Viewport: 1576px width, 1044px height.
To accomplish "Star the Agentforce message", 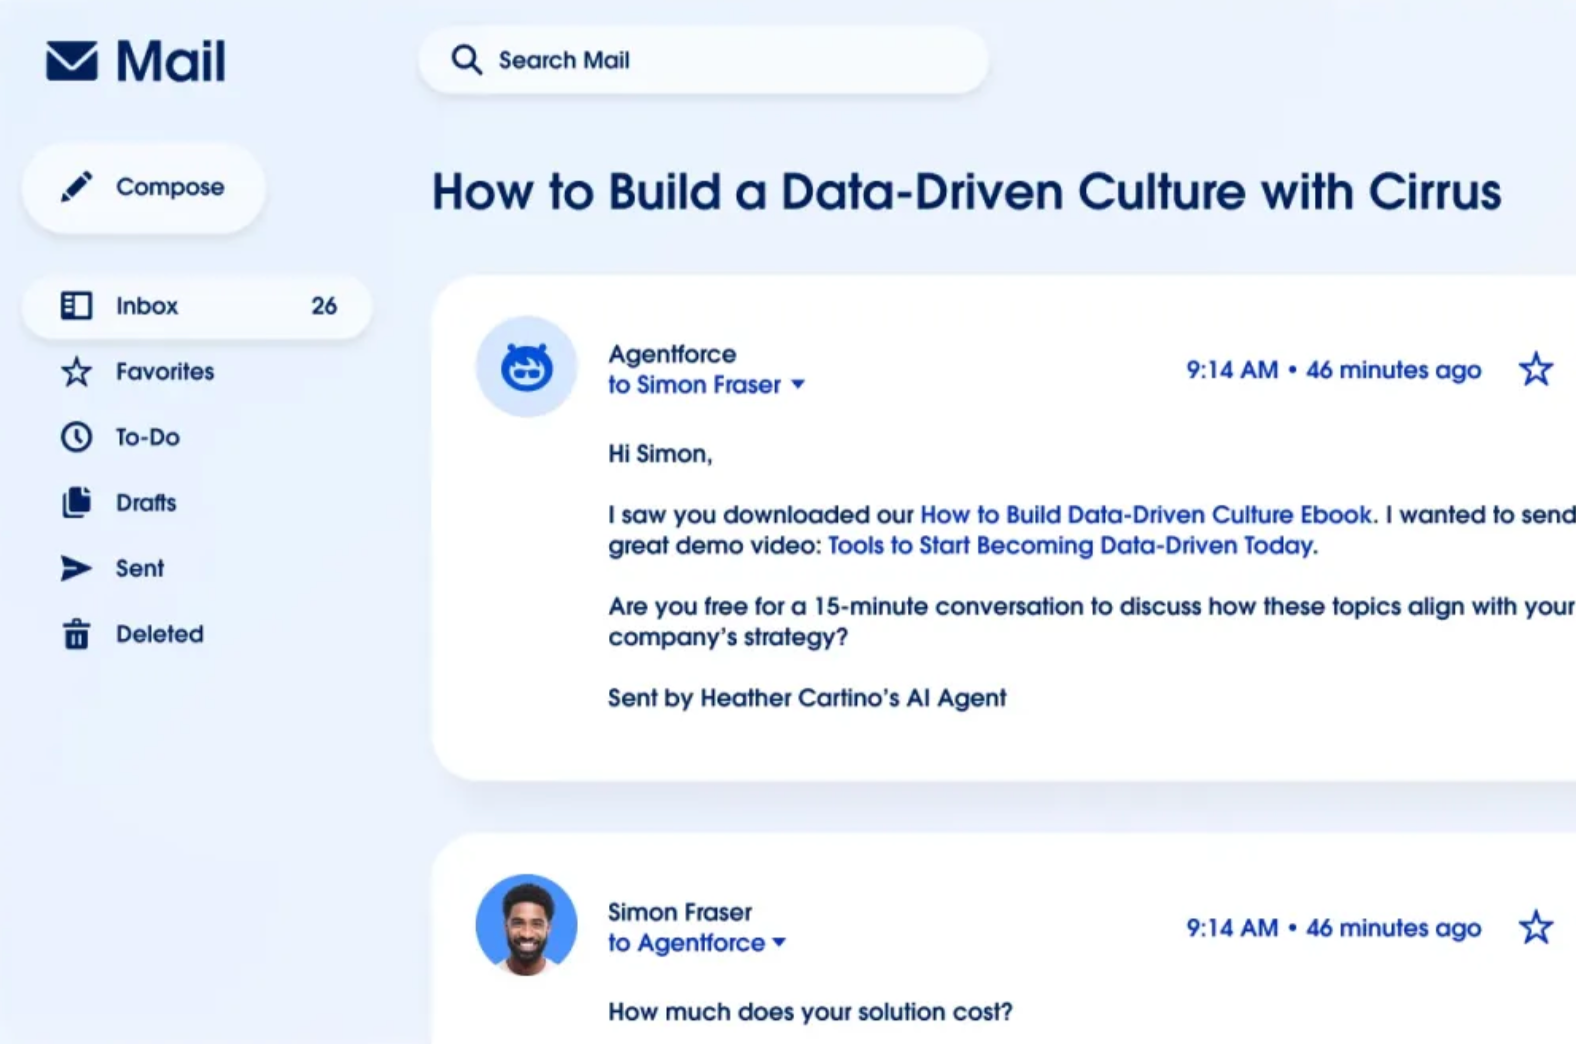I will coord(1536,369).
